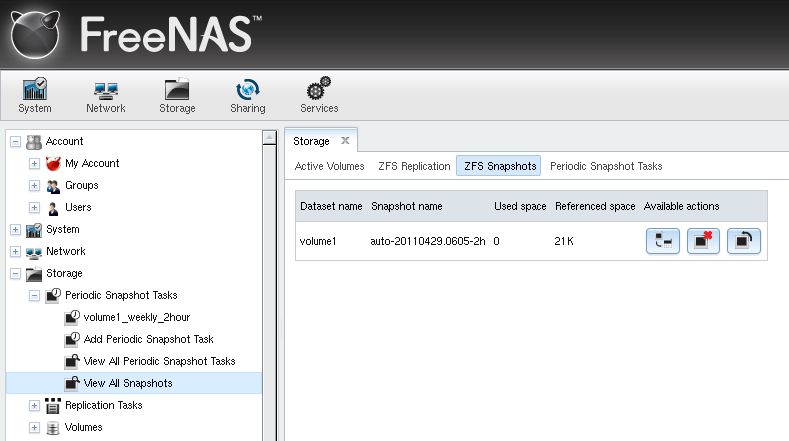789x441 pixels.
Task: Click the My Account daemon icon
Action: click(53, 164)
